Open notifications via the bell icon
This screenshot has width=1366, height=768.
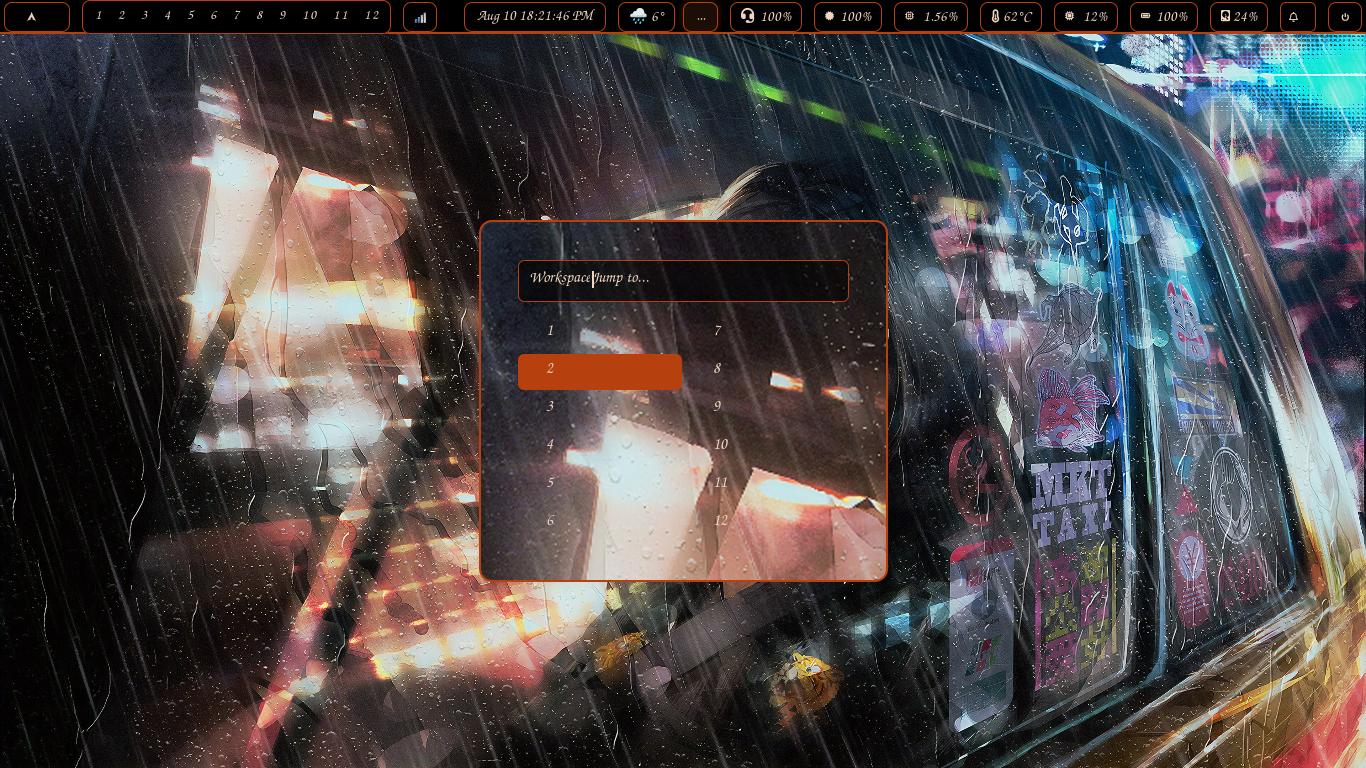click(1298, 17)
